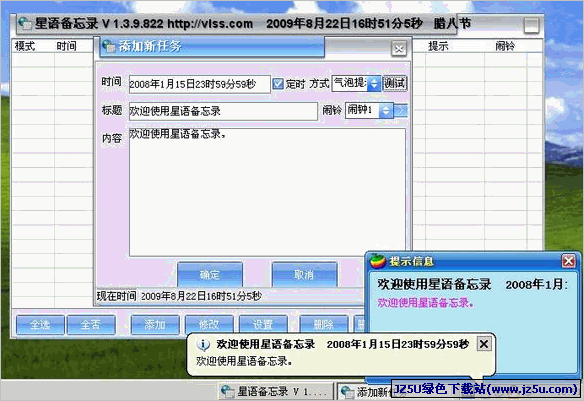Image resolution: width=584 pixels, height=401 pixels.
Task: Switch to 星语备忘录 taskbar item
Action: (x=275, y=391)
